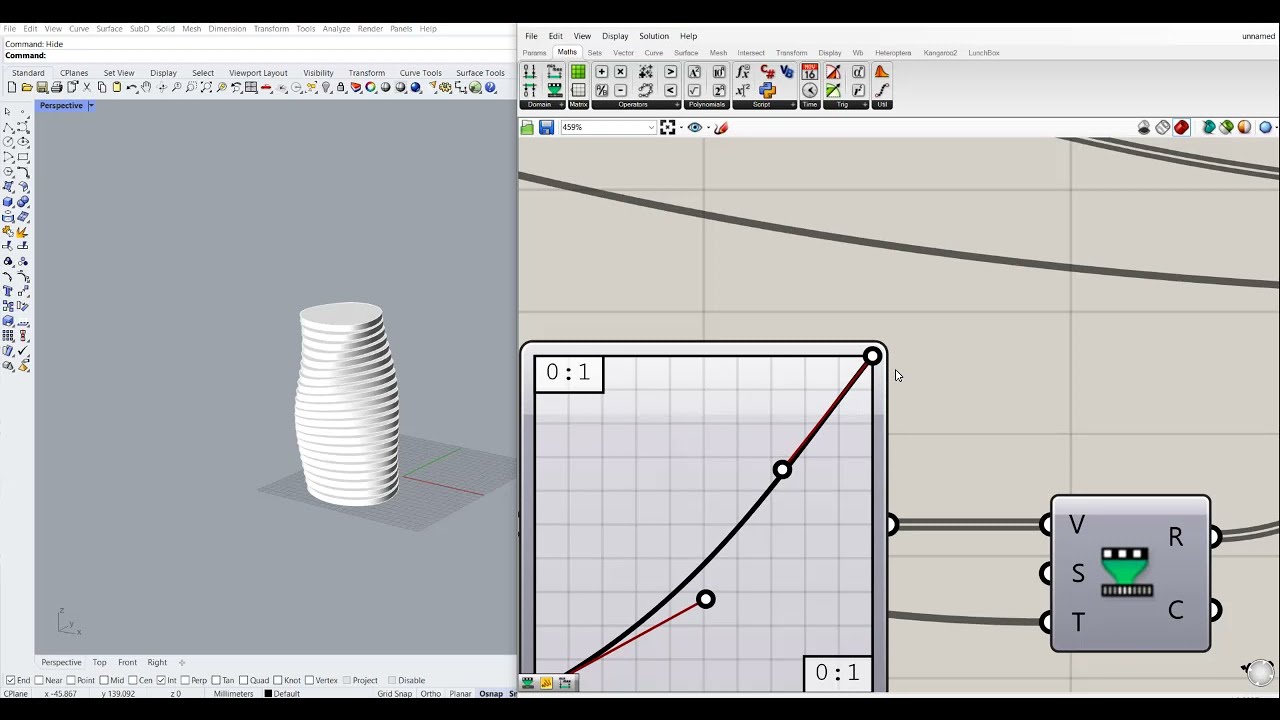
Task: Click the Rhino New file icon
Action: coord(12,88)
